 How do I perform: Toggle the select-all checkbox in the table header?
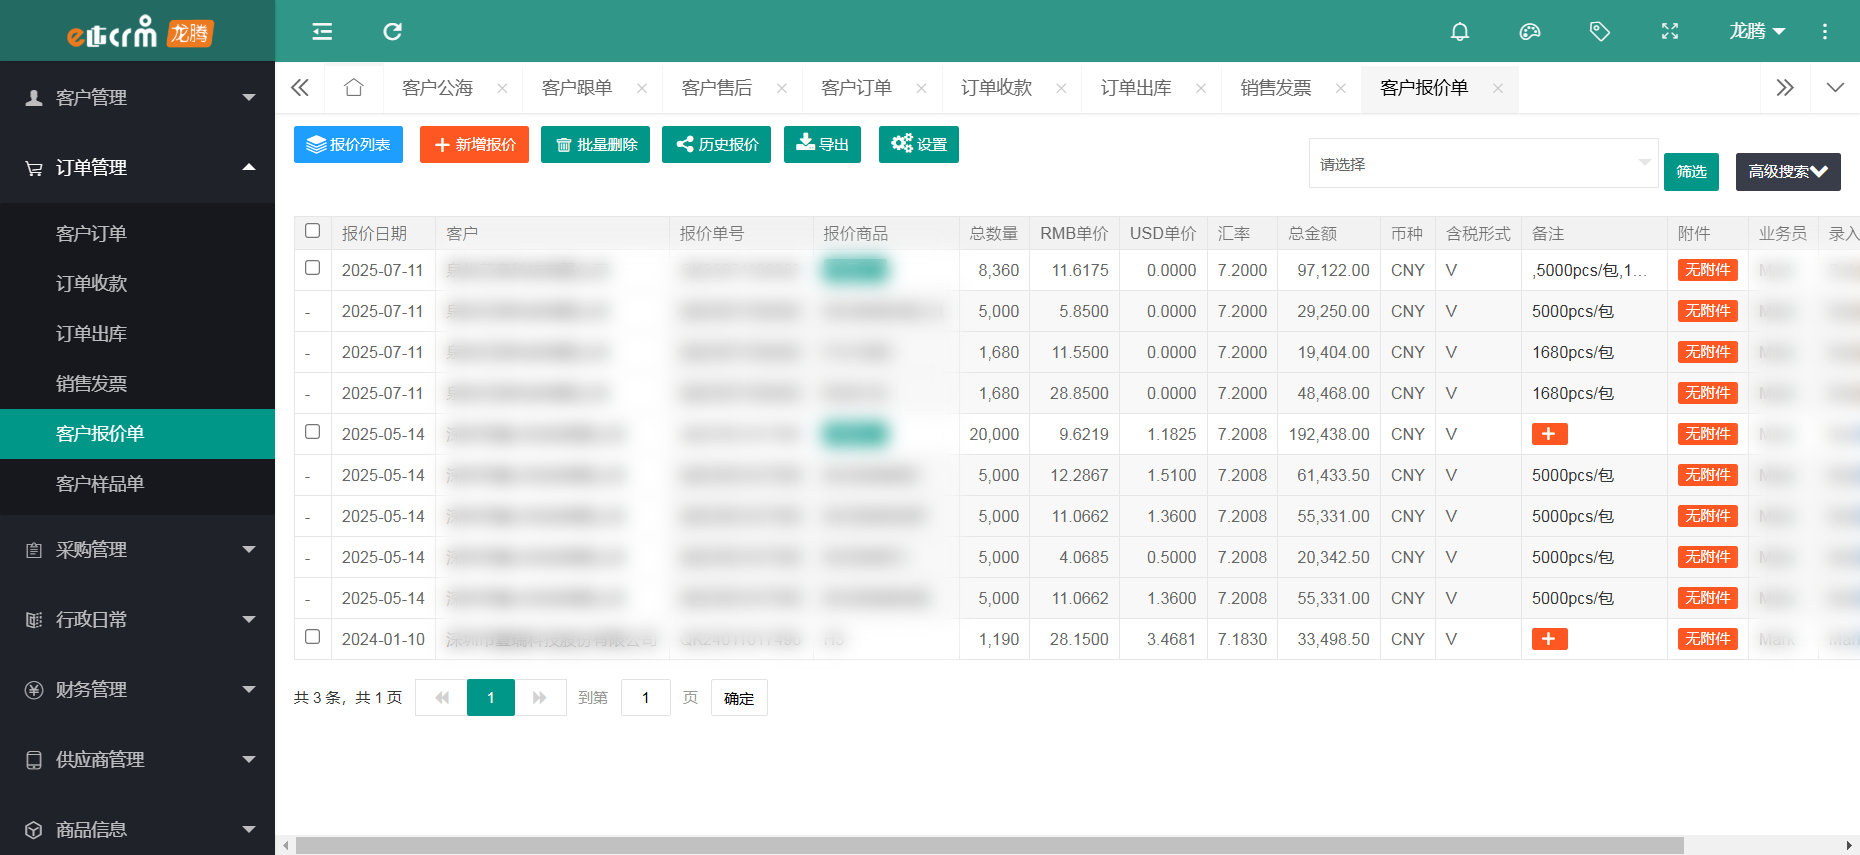312,231
